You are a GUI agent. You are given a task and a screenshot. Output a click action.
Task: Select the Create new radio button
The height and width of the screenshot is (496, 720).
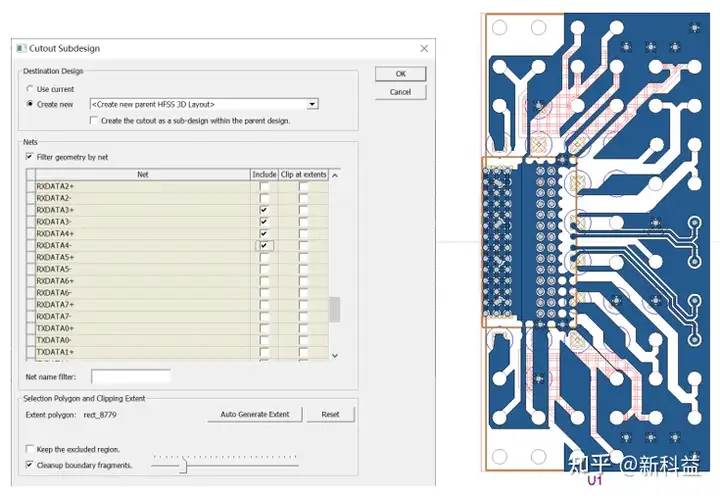[x=30, y=104]
